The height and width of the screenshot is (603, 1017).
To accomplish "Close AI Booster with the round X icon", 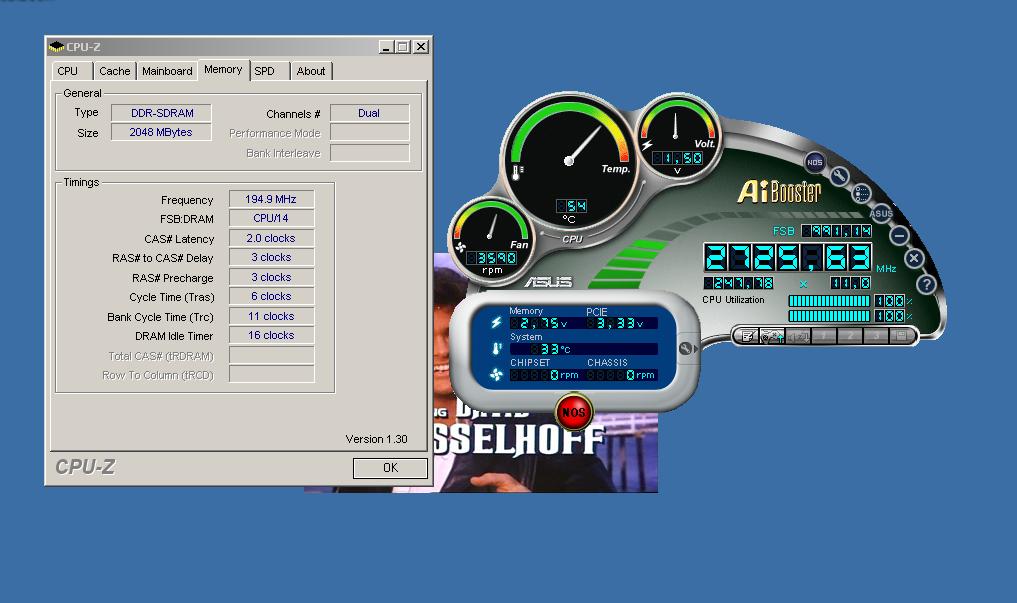I will pos(914,259).
